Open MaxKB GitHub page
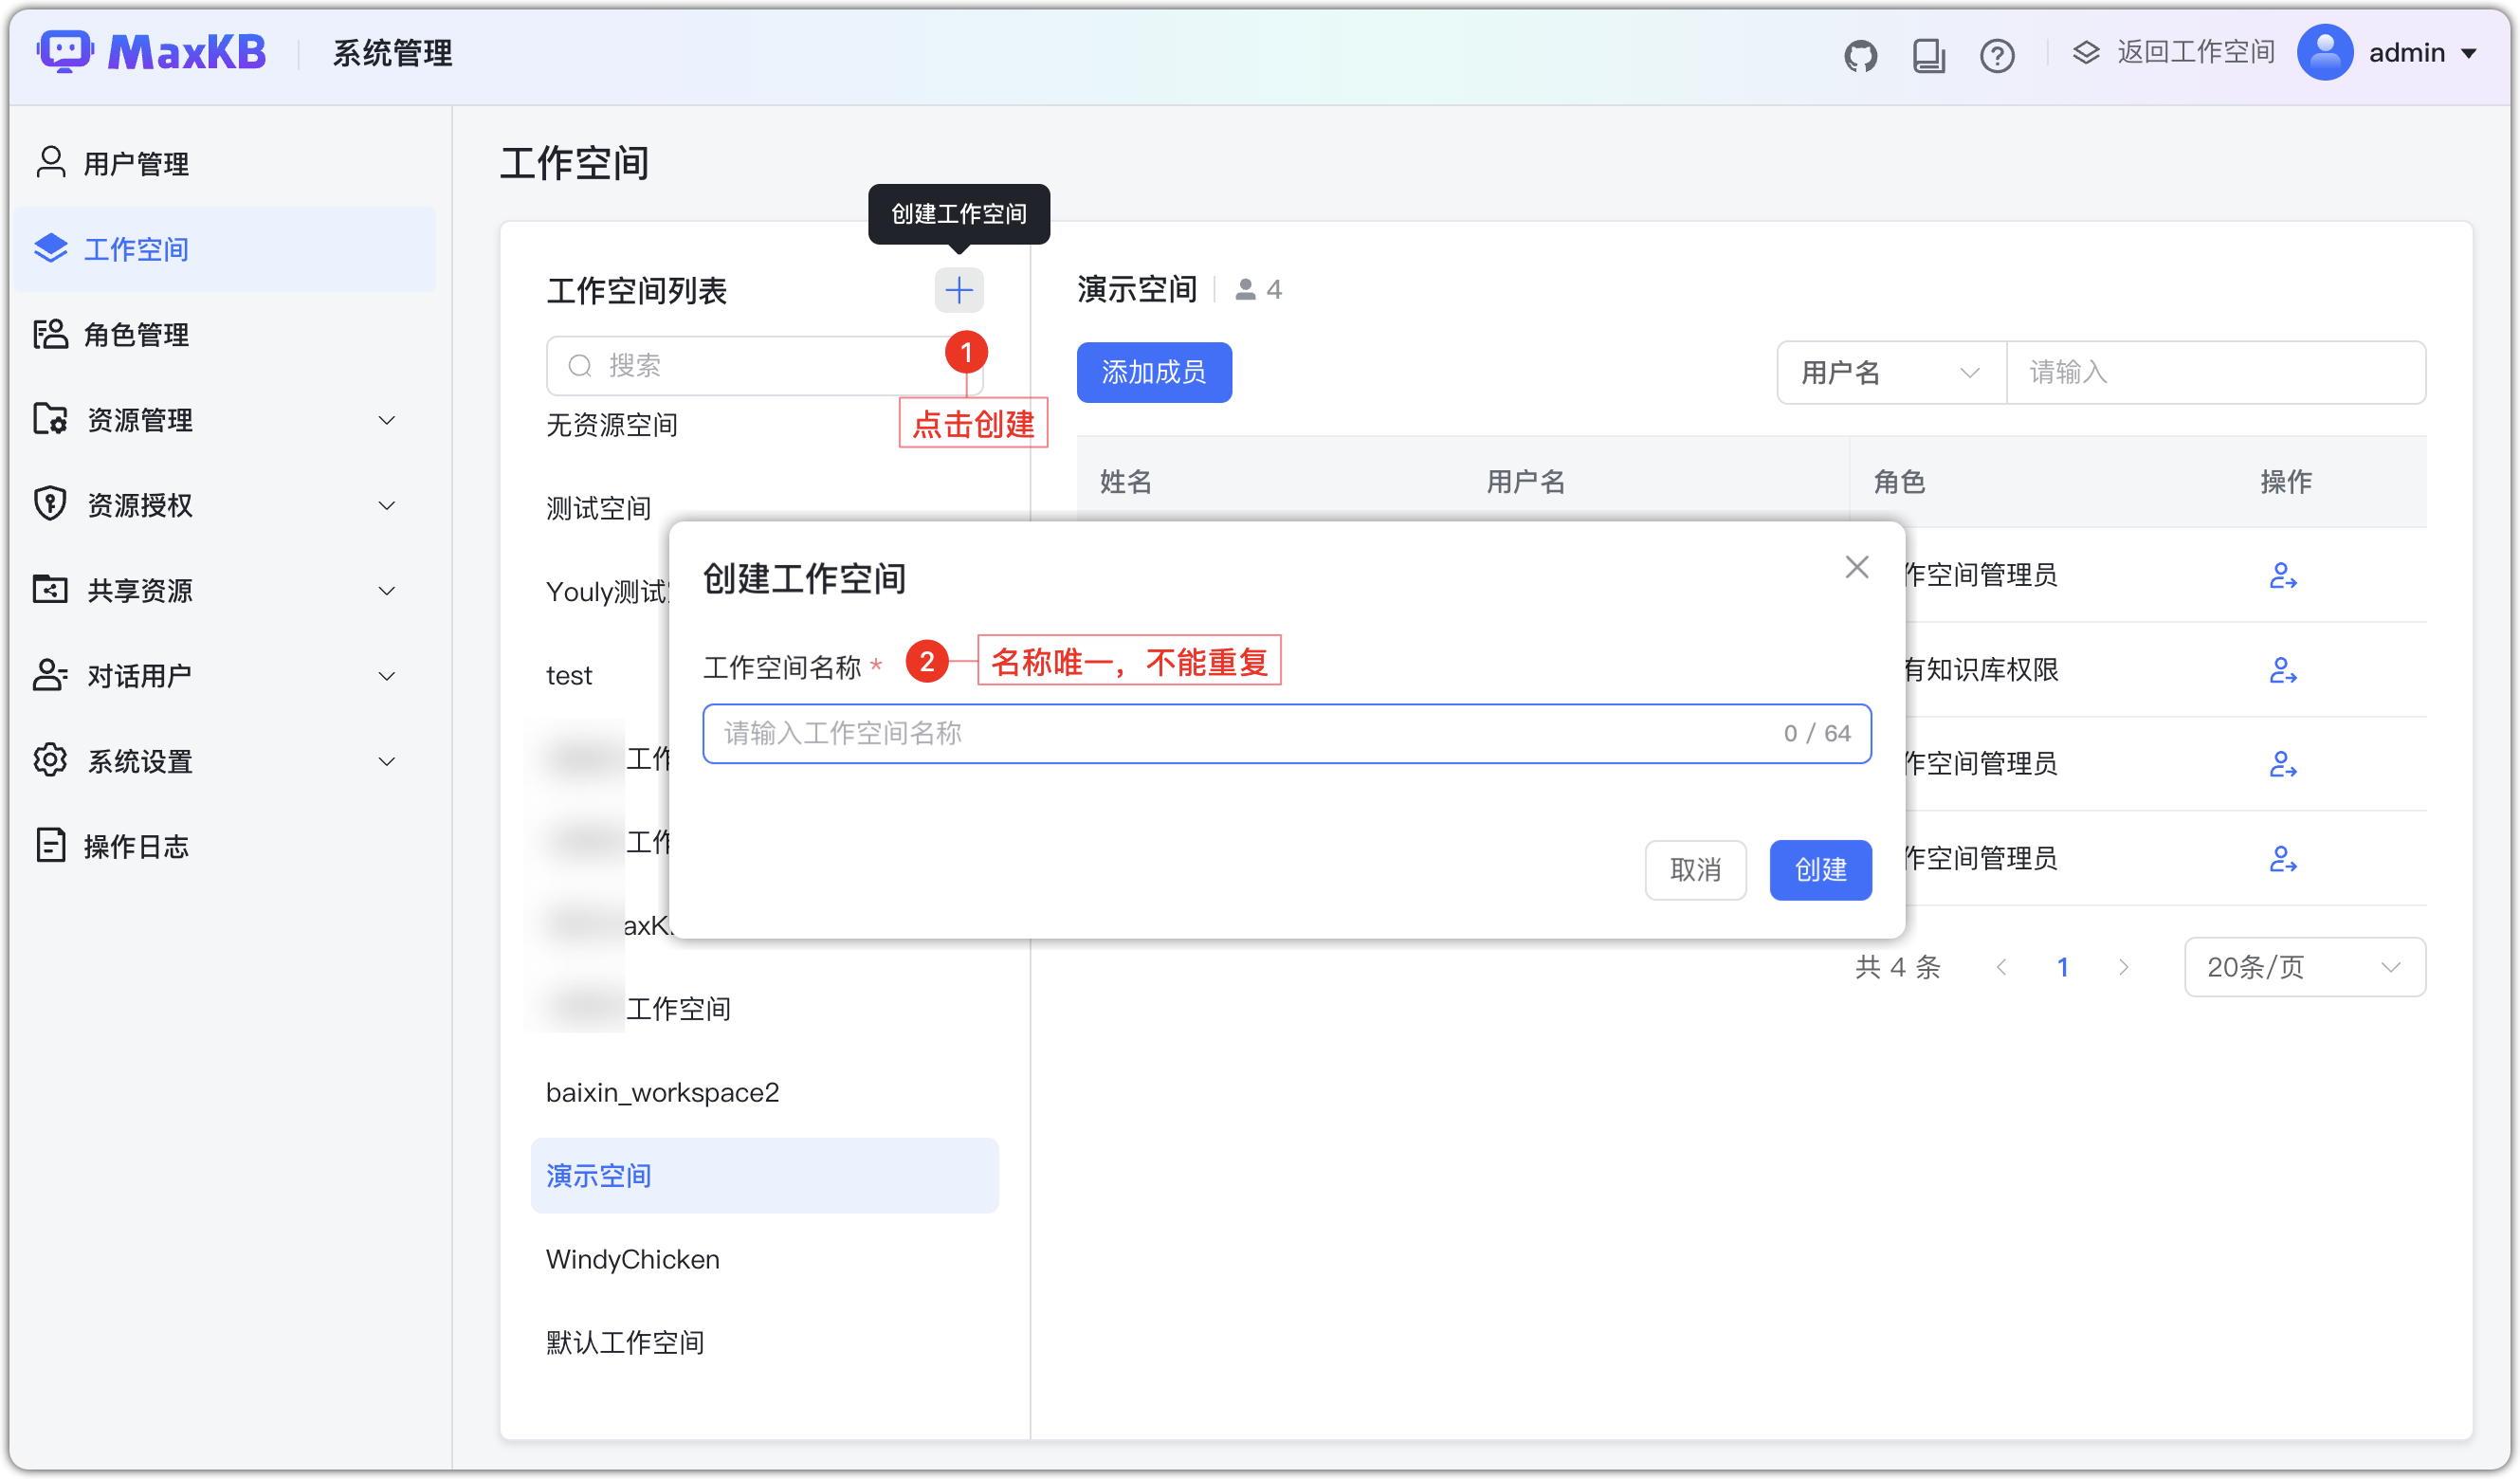The height and width of the screenshot is (1479, 2520). [1861, 55]
